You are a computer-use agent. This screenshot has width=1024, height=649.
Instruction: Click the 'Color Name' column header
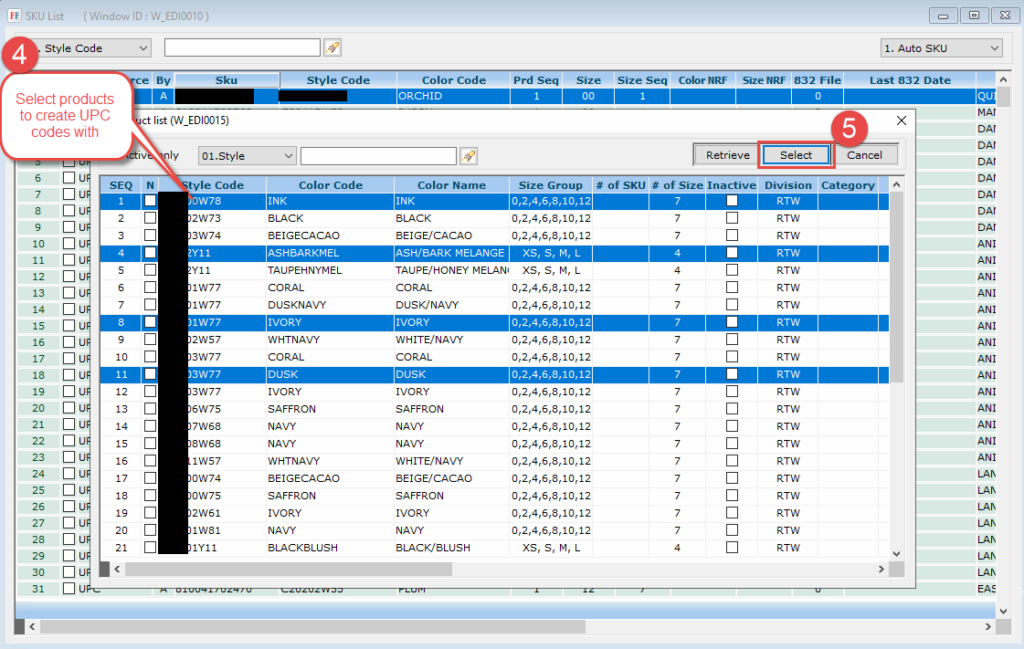[451, 185]
